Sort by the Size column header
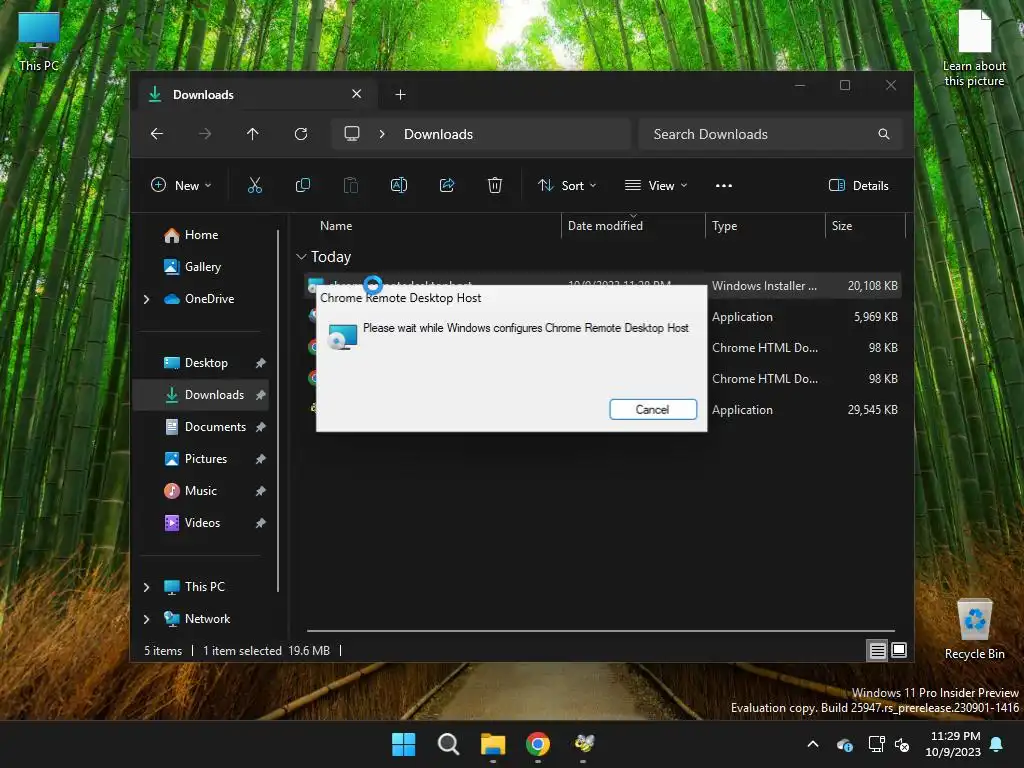1024x768 pixels. pyautogui.click(x=865, y=225)
